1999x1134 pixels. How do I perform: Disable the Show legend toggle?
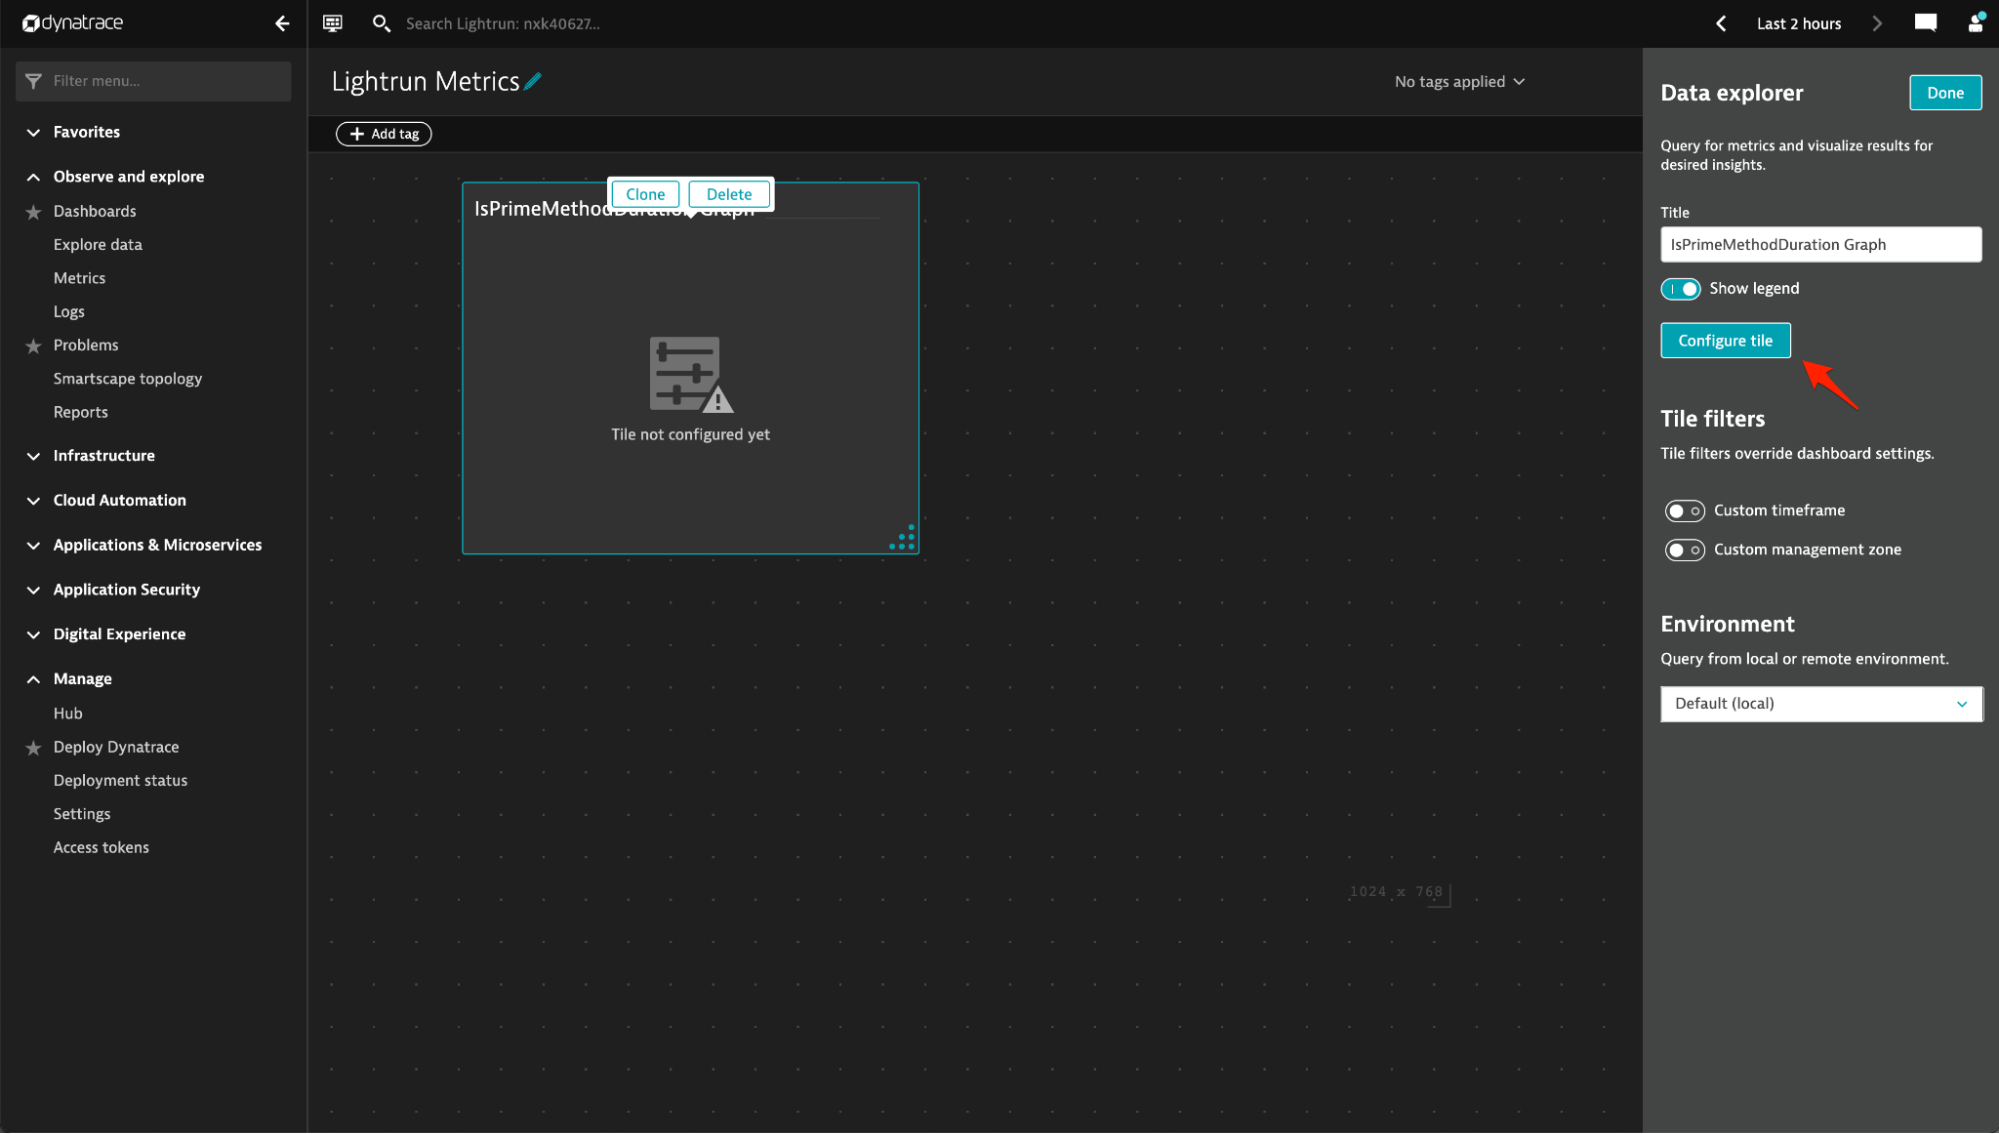pyautogui.click(x=1681, y=289)
